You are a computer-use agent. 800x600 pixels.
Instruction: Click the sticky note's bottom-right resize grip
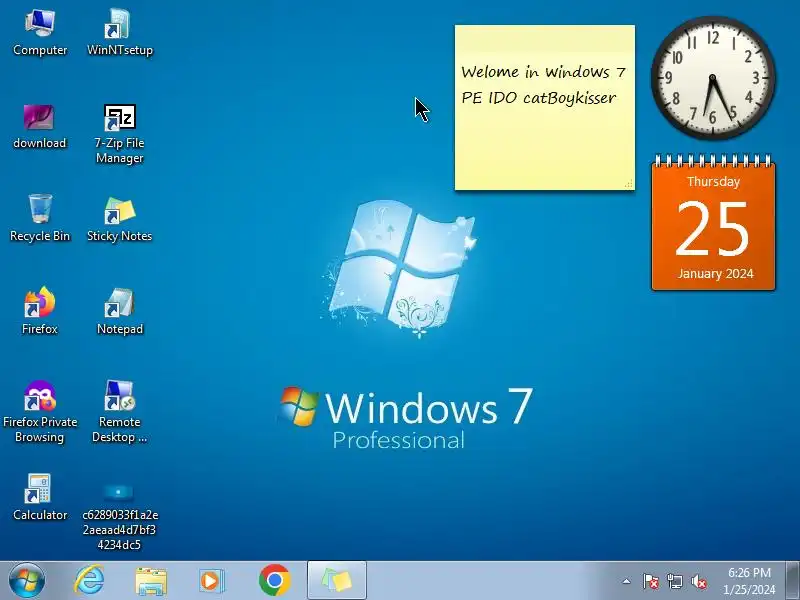(629, 184)
